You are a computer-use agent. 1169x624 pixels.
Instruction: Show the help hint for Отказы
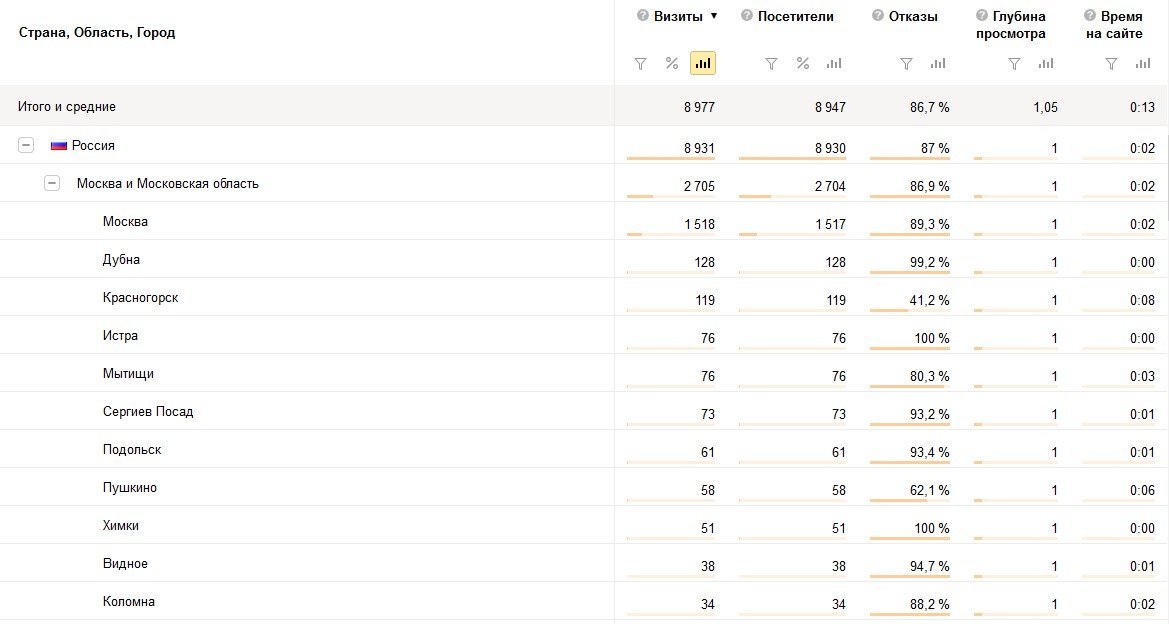click(x=878, y=16)
